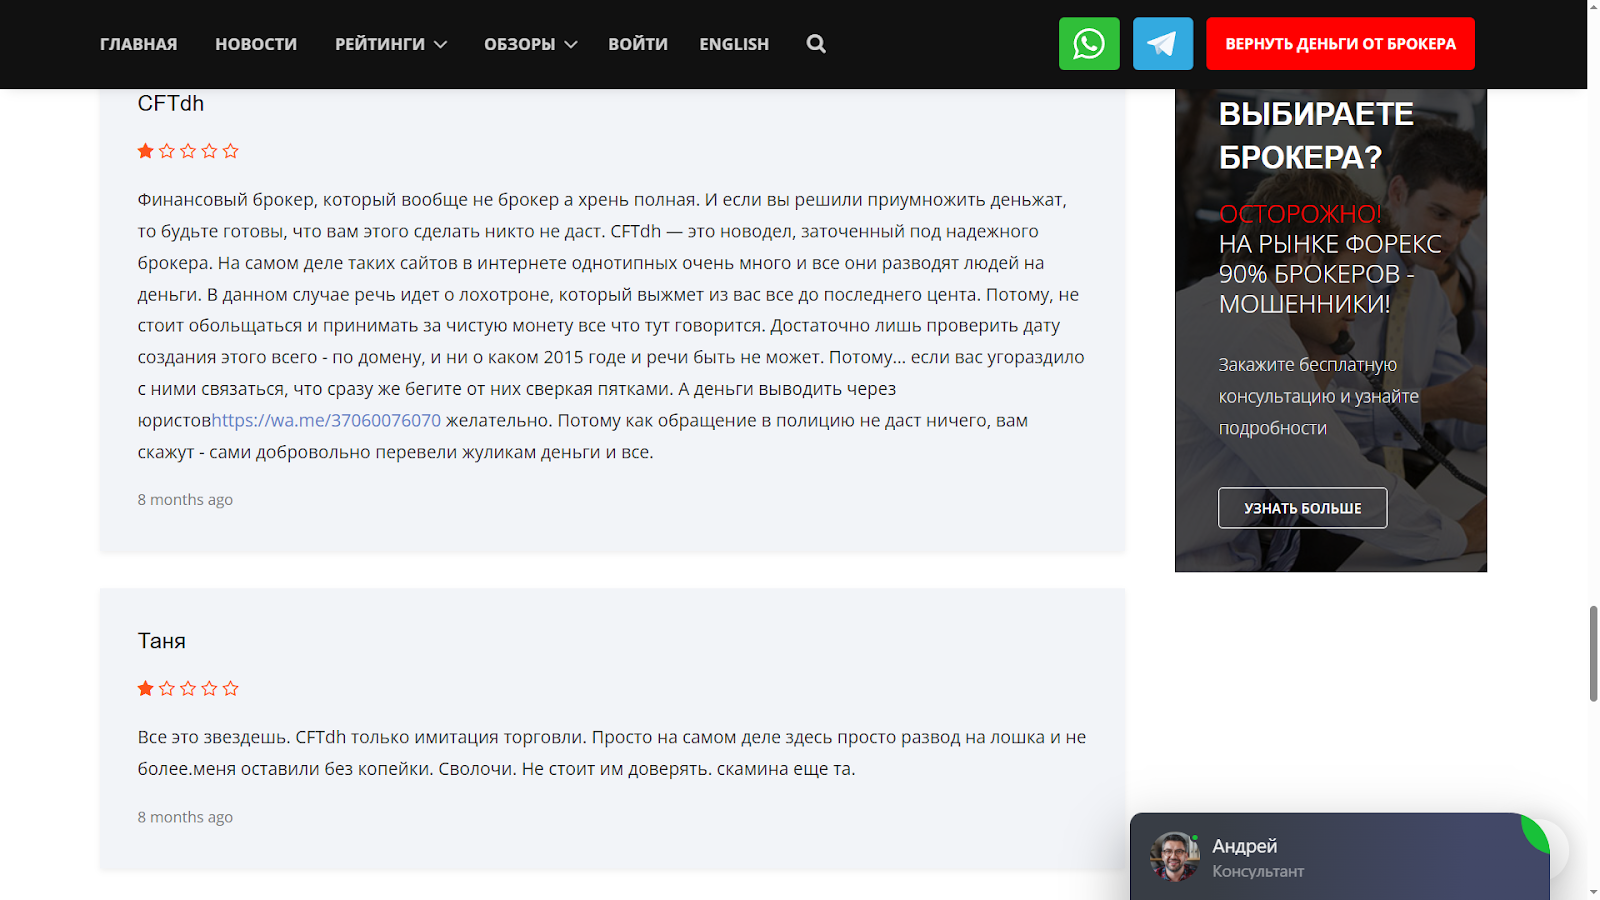Click the third star in Таня review
Screen dimensions: 1600x900
[x=188, y=688]
